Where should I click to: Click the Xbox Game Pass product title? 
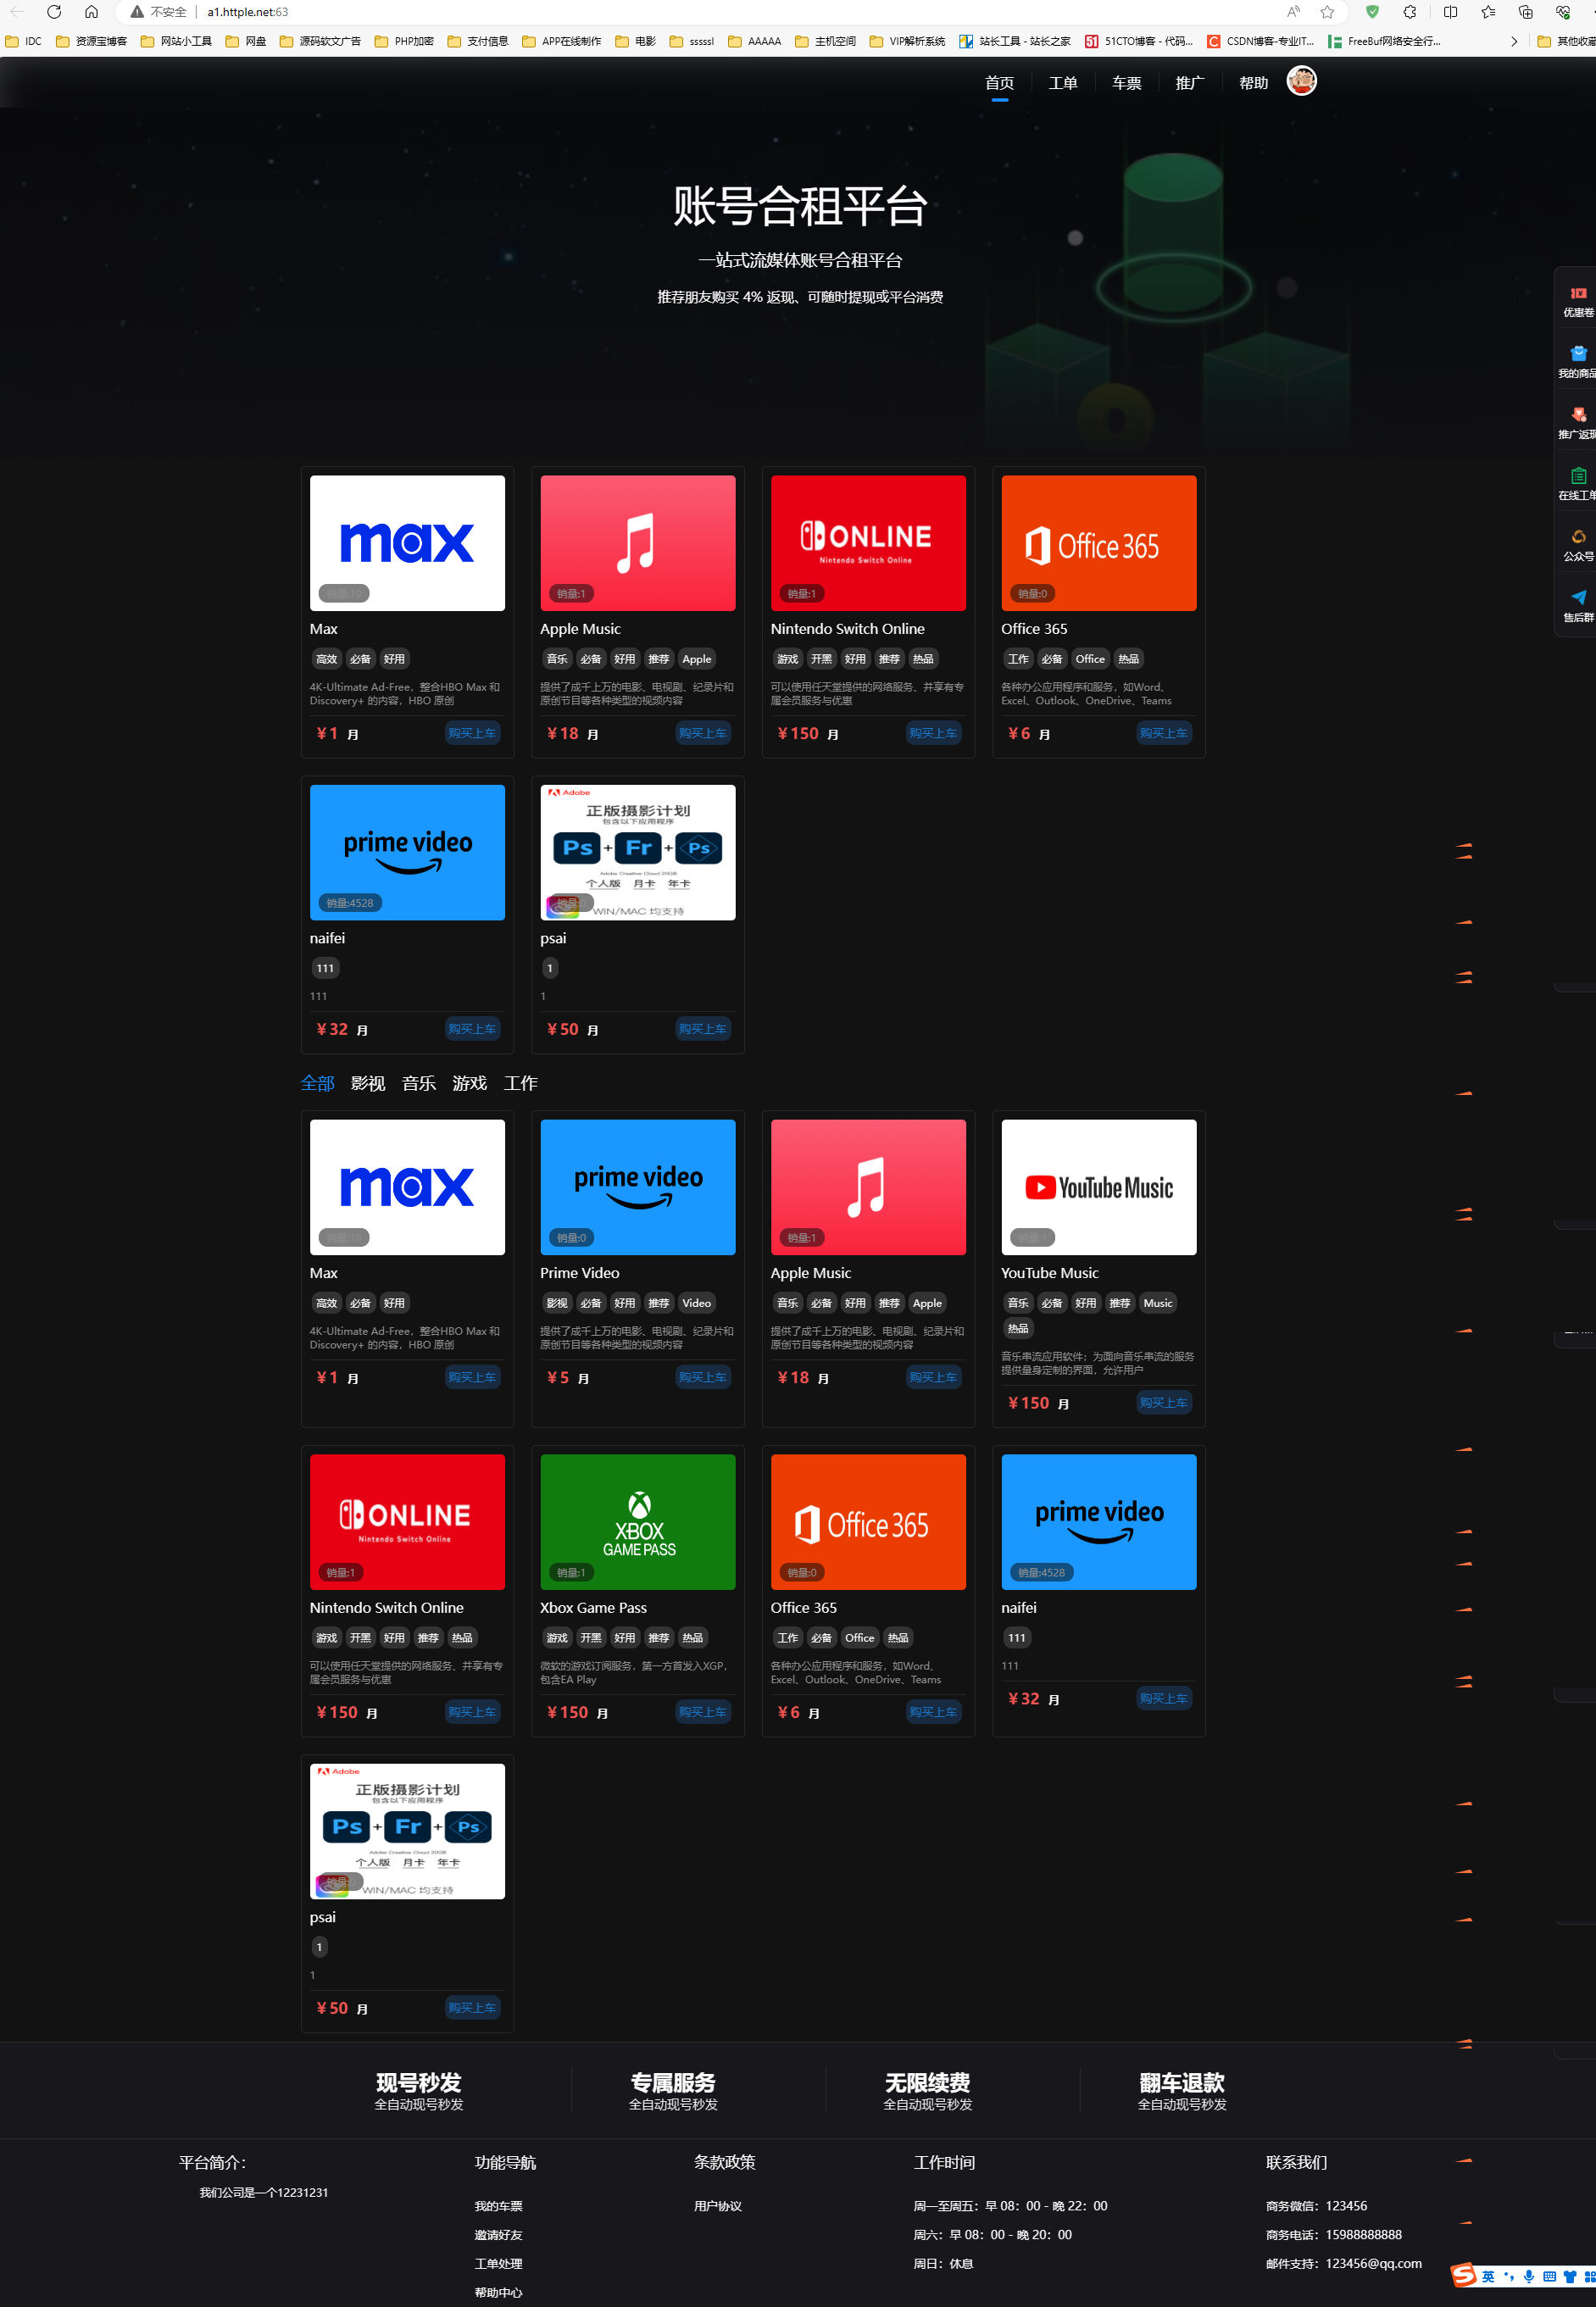[x=593, y=1608]
